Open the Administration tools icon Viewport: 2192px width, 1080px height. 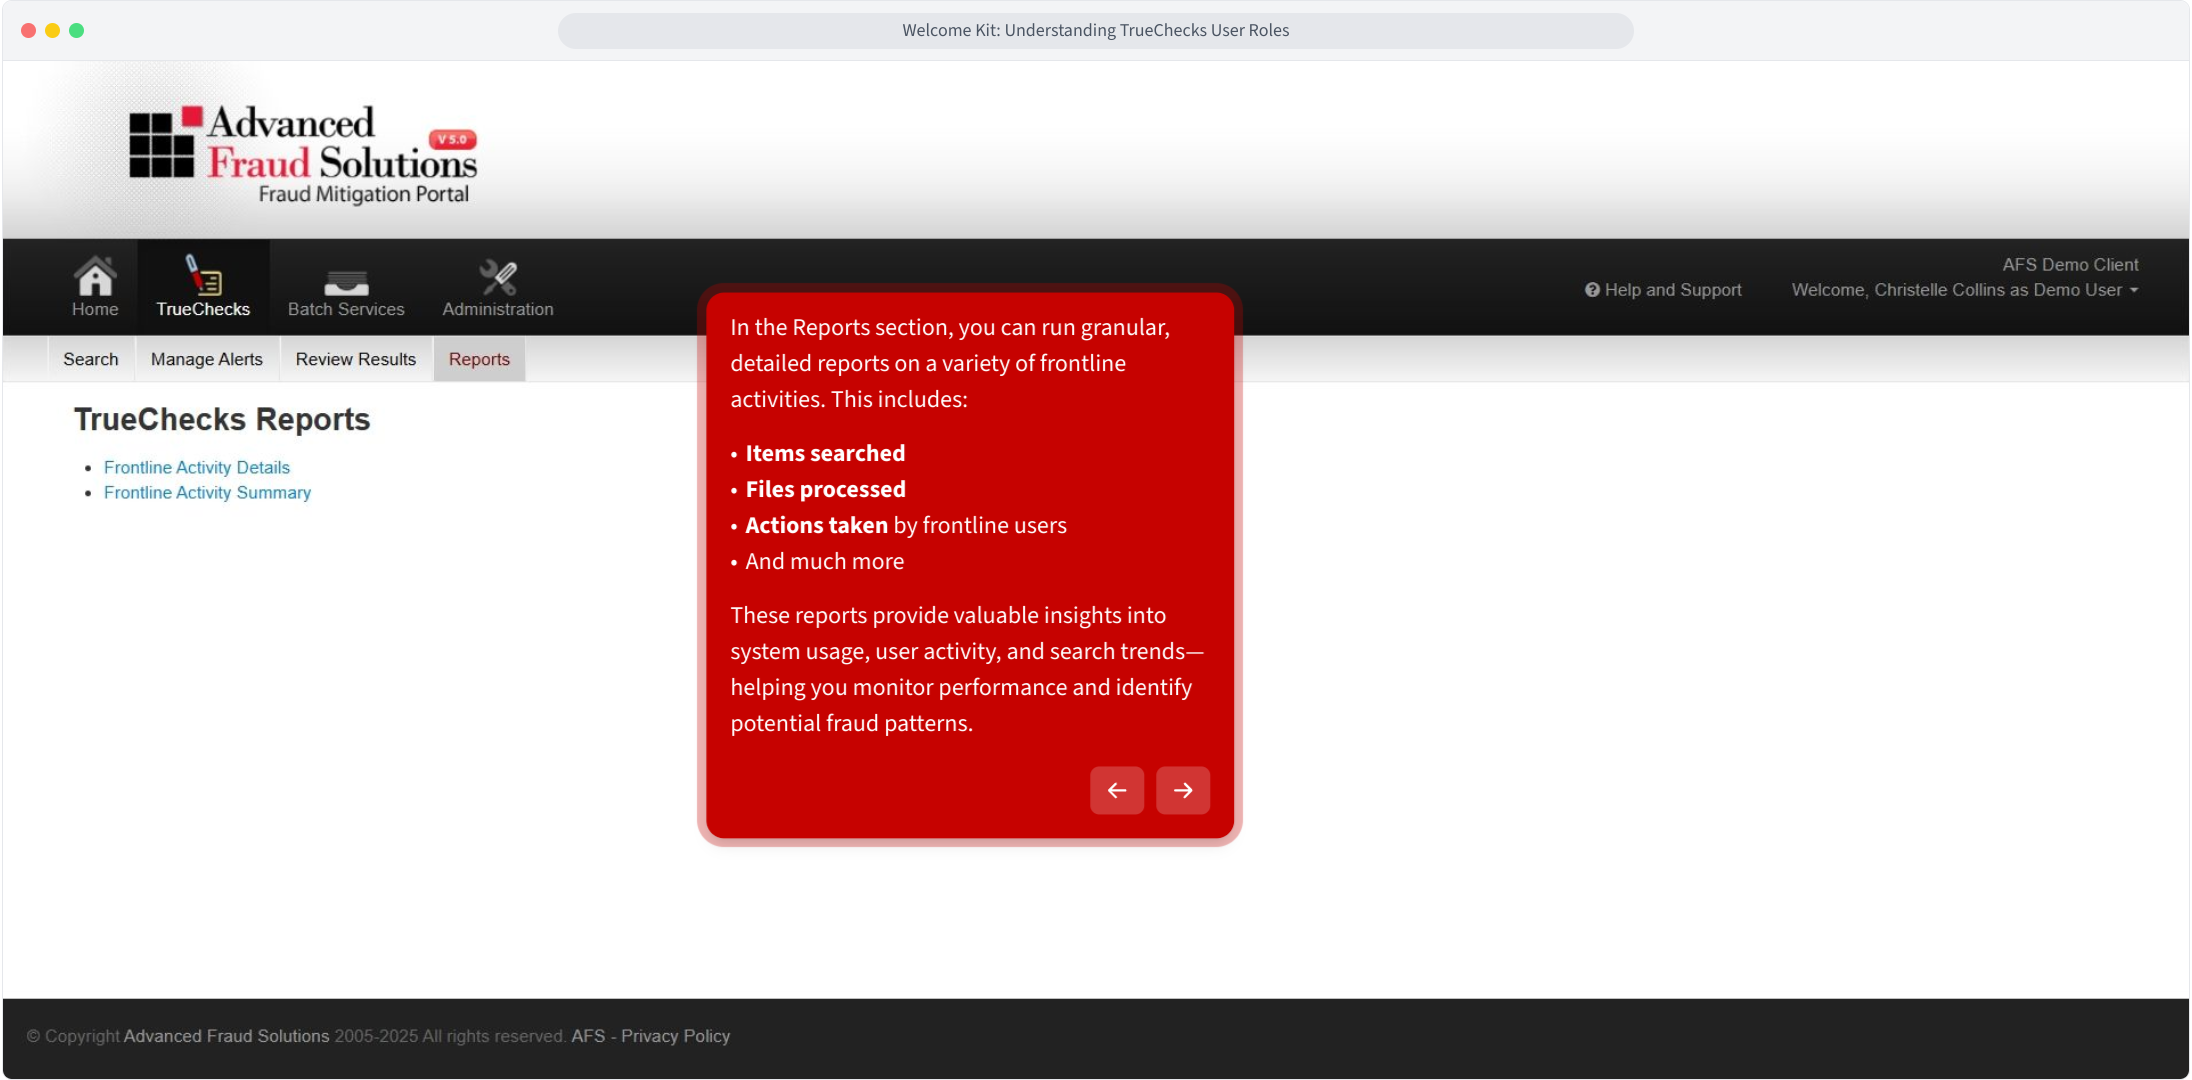[498, 277]
